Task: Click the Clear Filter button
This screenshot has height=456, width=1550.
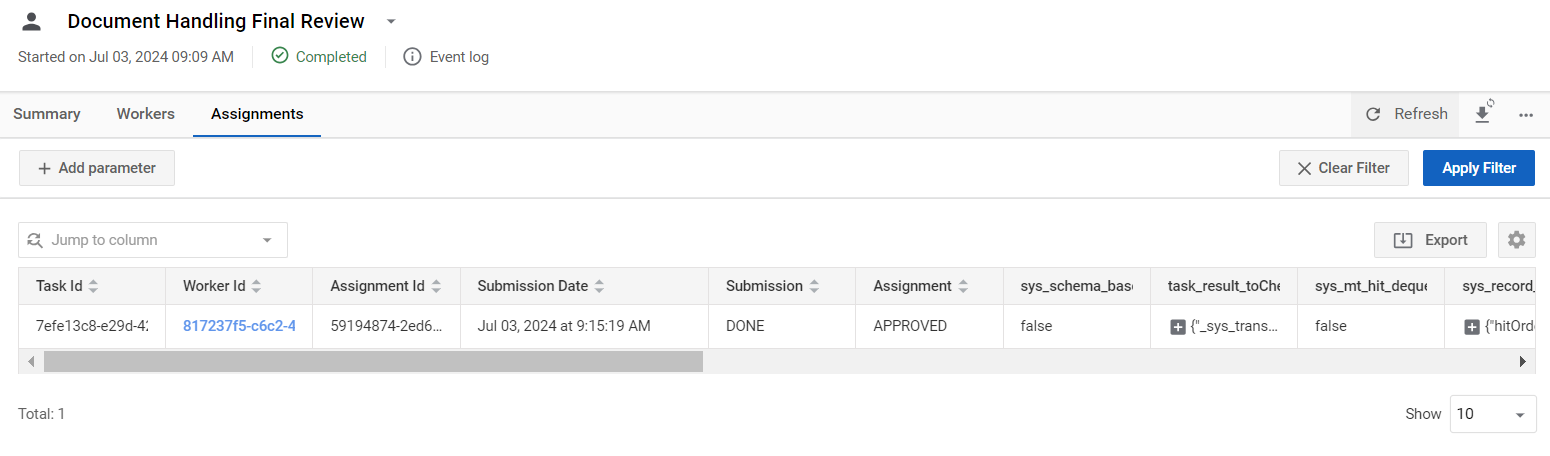Action: click(x=1344, y=168)
